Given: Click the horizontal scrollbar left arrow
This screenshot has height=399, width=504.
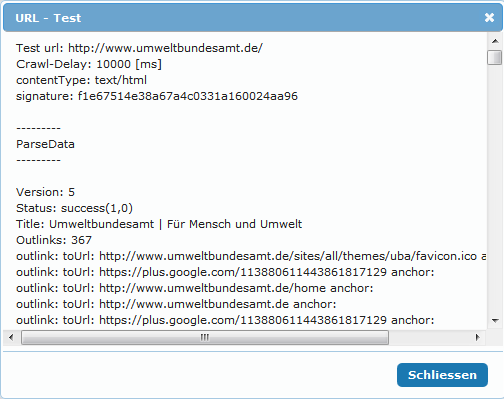Looking at the screenshot, I should coord(11,337).
